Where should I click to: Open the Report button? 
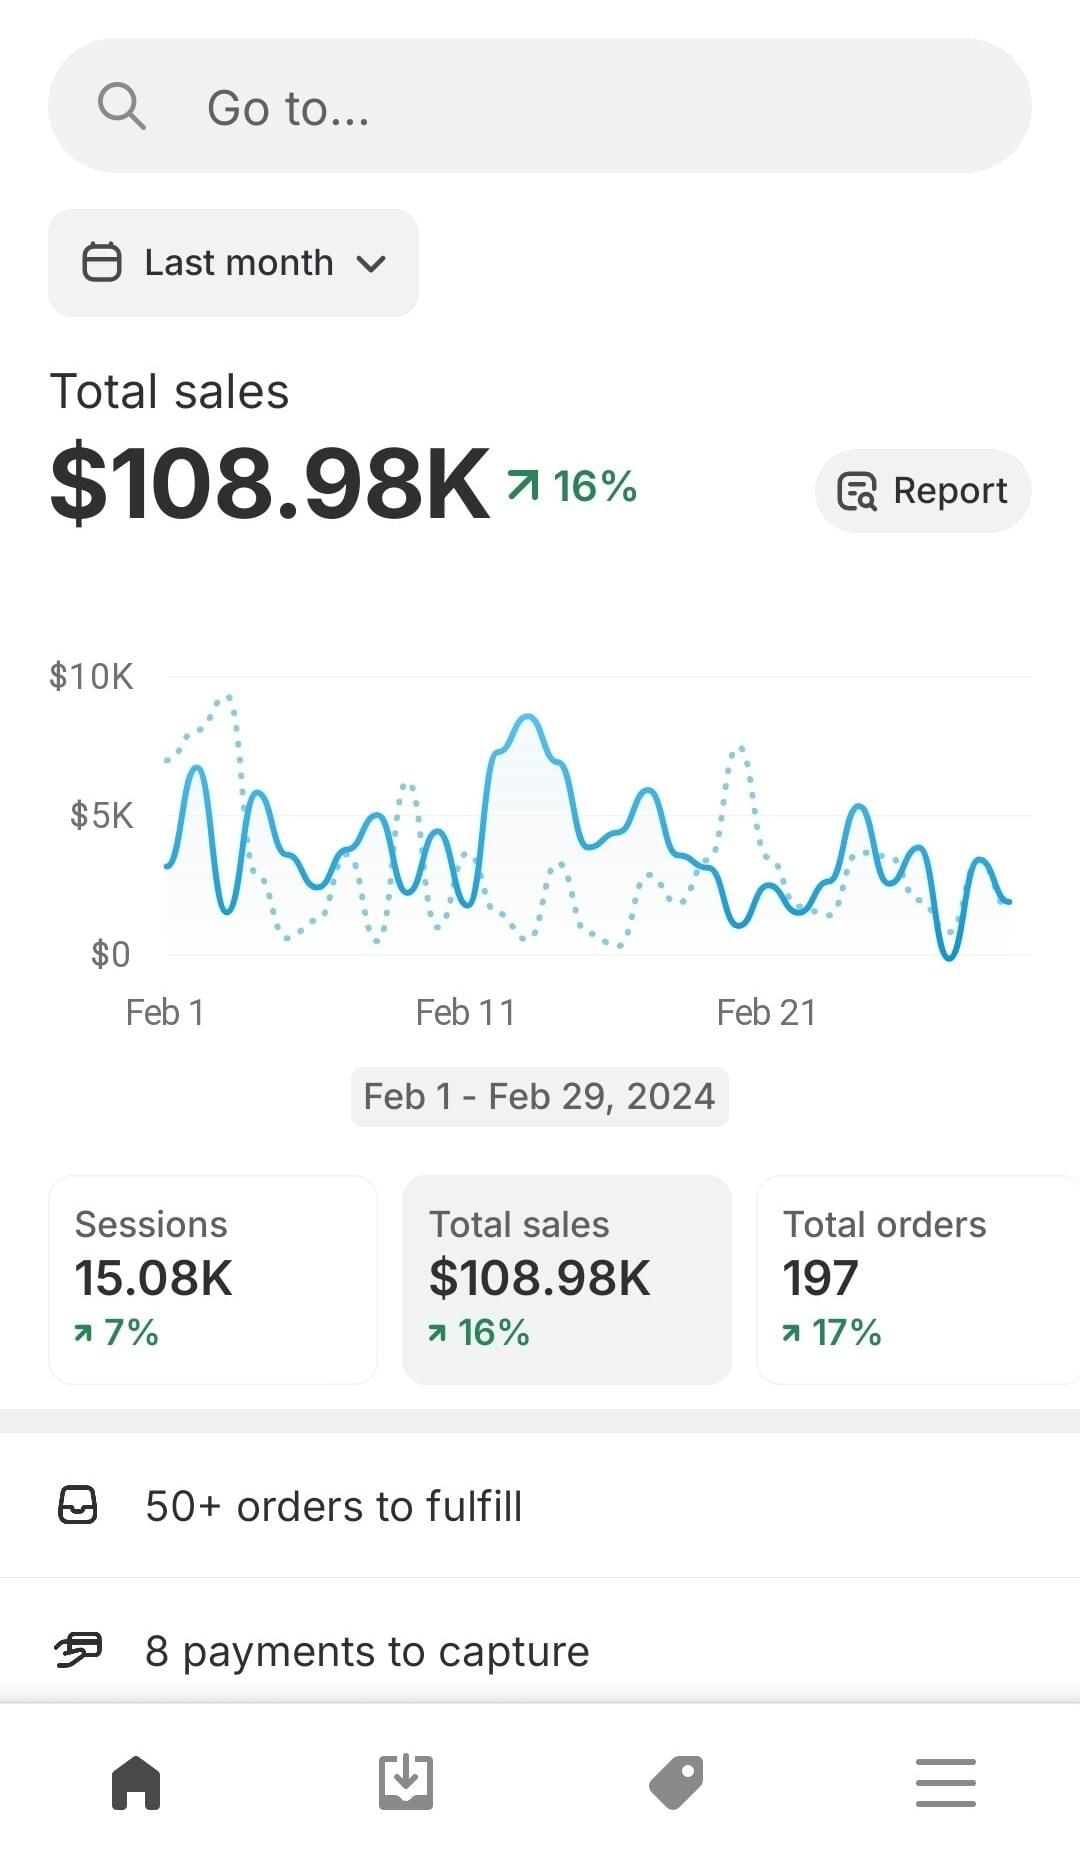[x=922, y=491]
